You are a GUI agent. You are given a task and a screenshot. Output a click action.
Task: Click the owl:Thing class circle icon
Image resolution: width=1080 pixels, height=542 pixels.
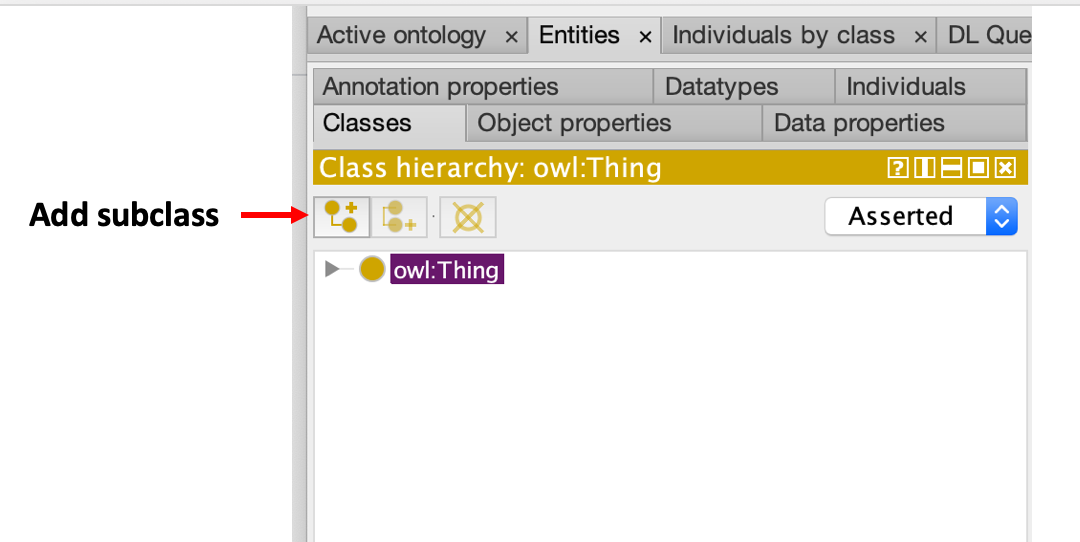372,269
